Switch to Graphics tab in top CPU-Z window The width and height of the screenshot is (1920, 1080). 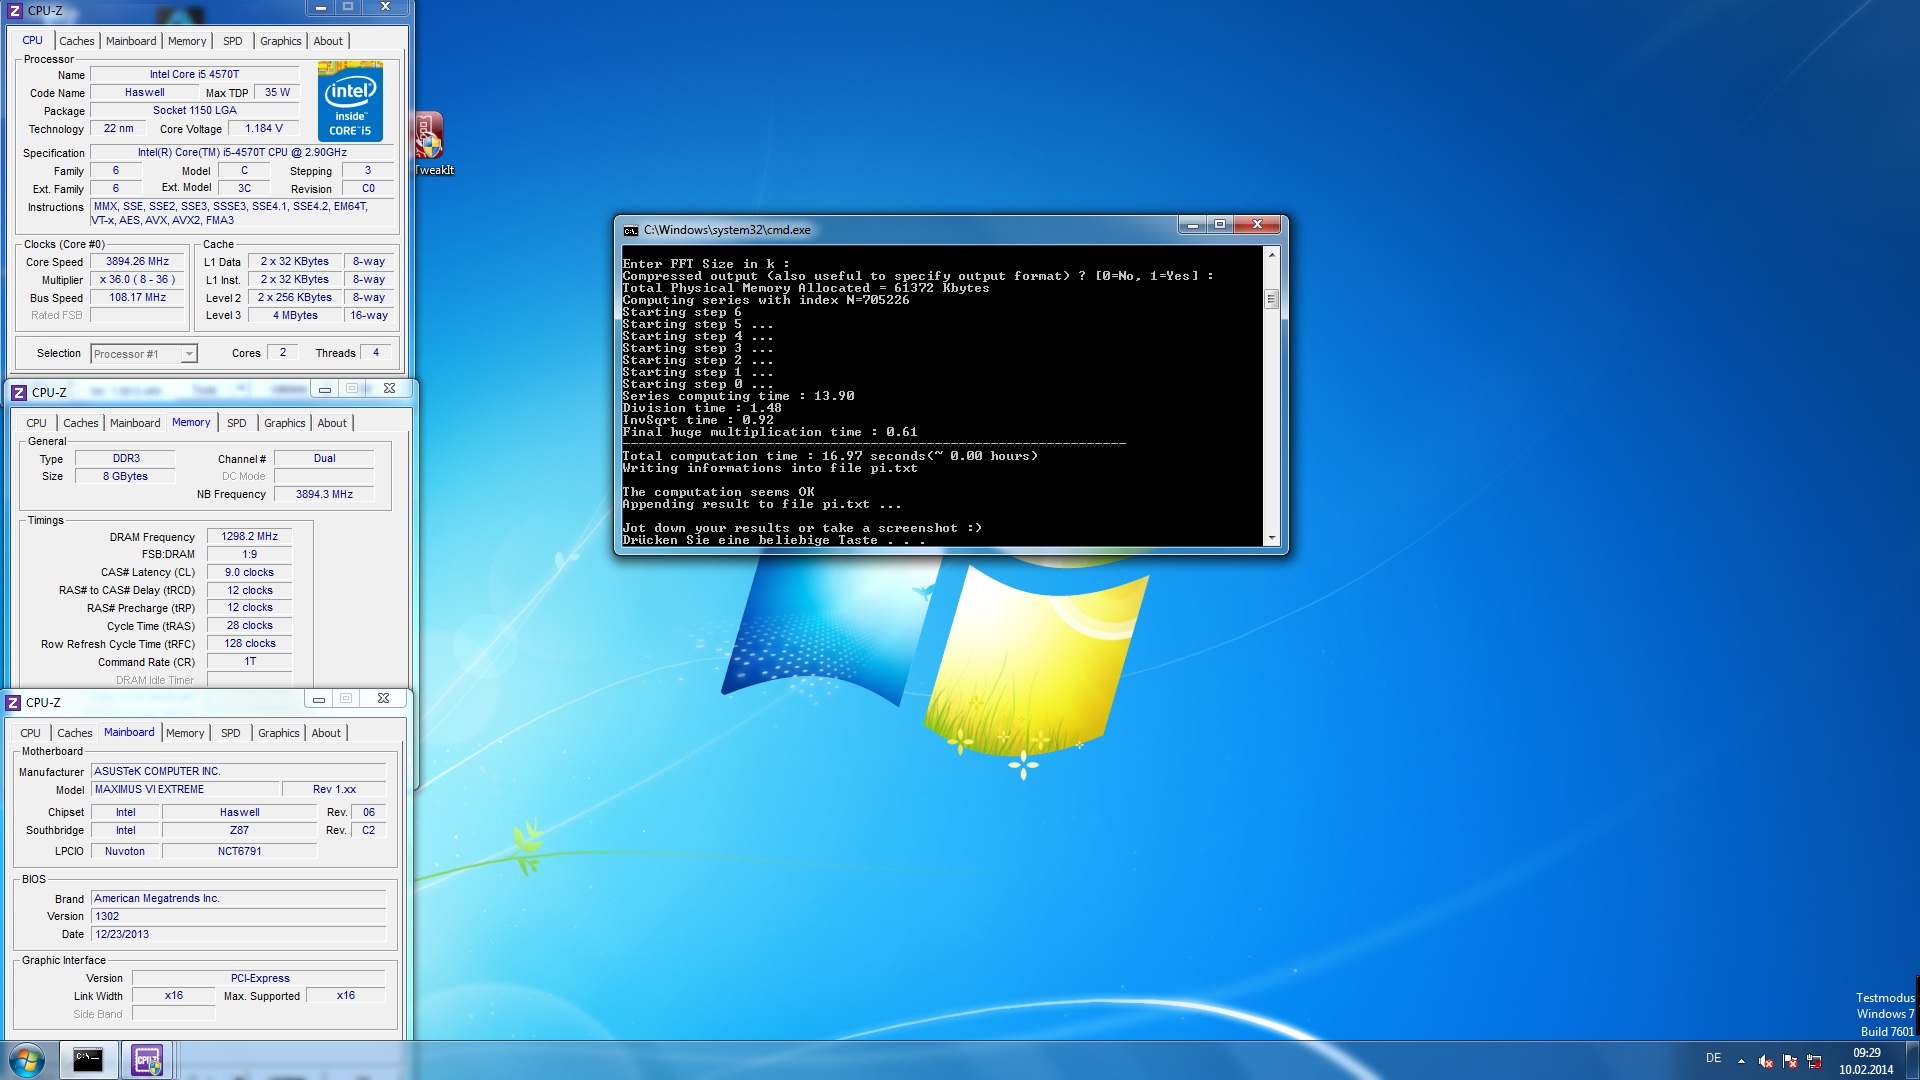[x=280, y=41]
